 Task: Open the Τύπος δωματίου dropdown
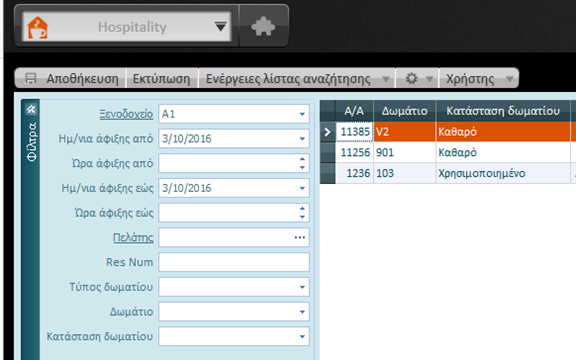[302, 287]
